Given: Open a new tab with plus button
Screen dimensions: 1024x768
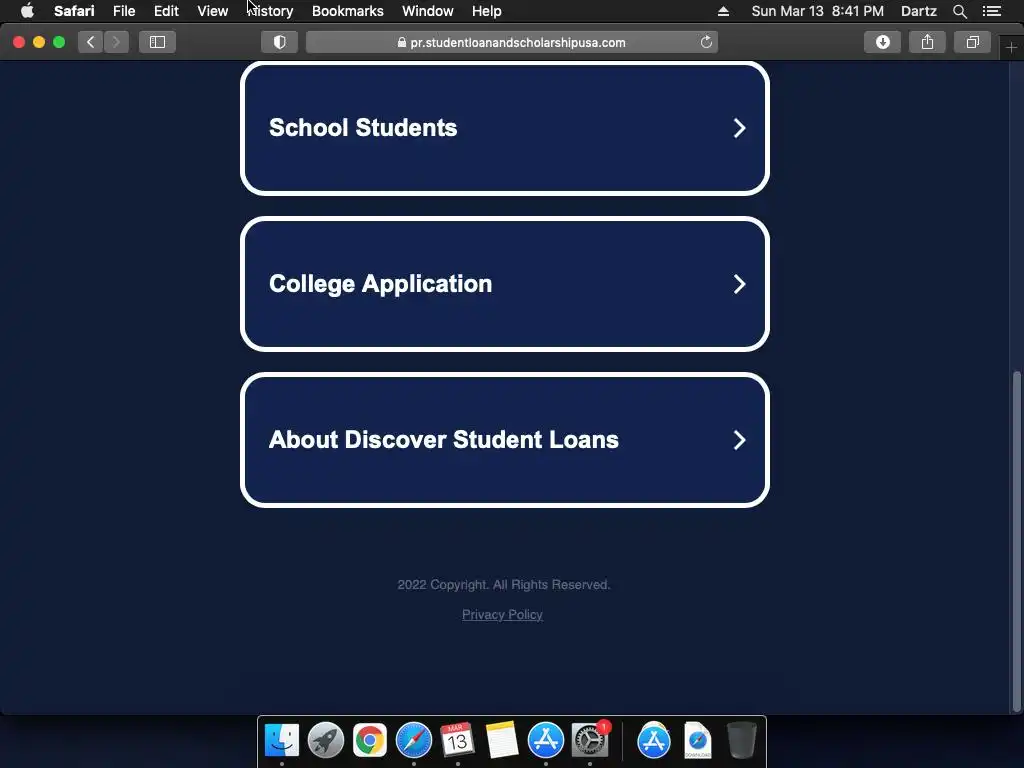Looking at the screenshot, I should 1011,48.
